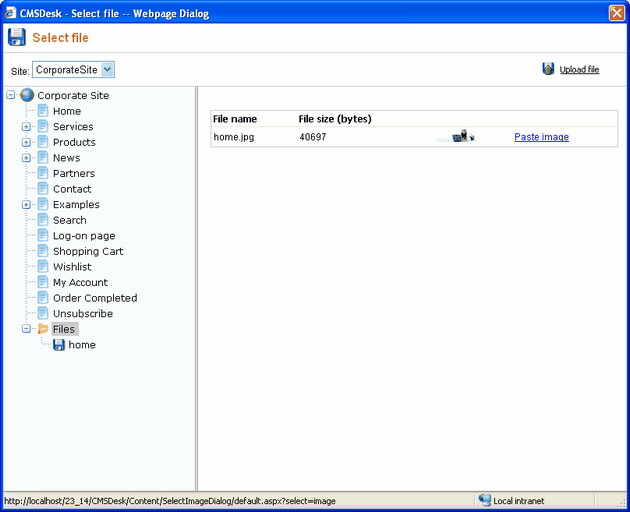Select the Examples label in the tree
630x512 pixels.
point(76,205)
